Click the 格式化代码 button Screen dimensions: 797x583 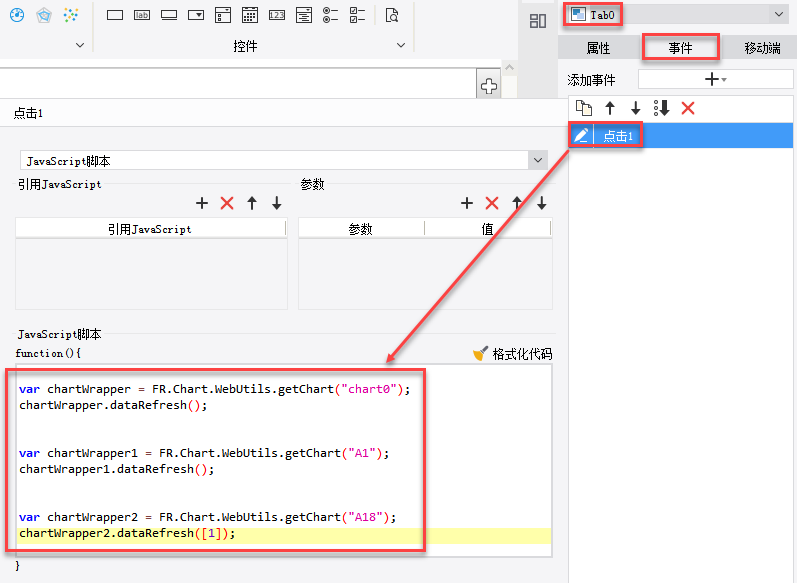(x=512, y=353)
